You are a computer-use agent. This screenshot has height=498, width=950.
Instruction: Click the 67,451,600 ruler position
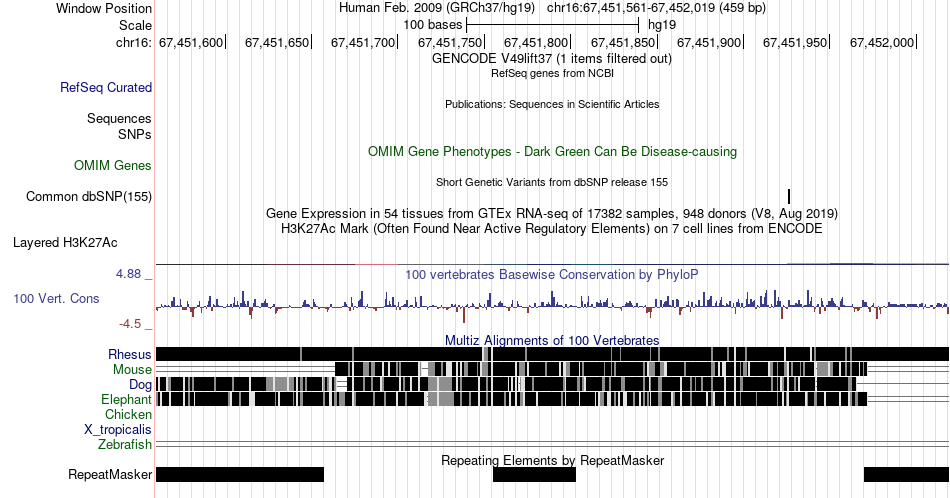pyautogui.click(x=191, y=42)
